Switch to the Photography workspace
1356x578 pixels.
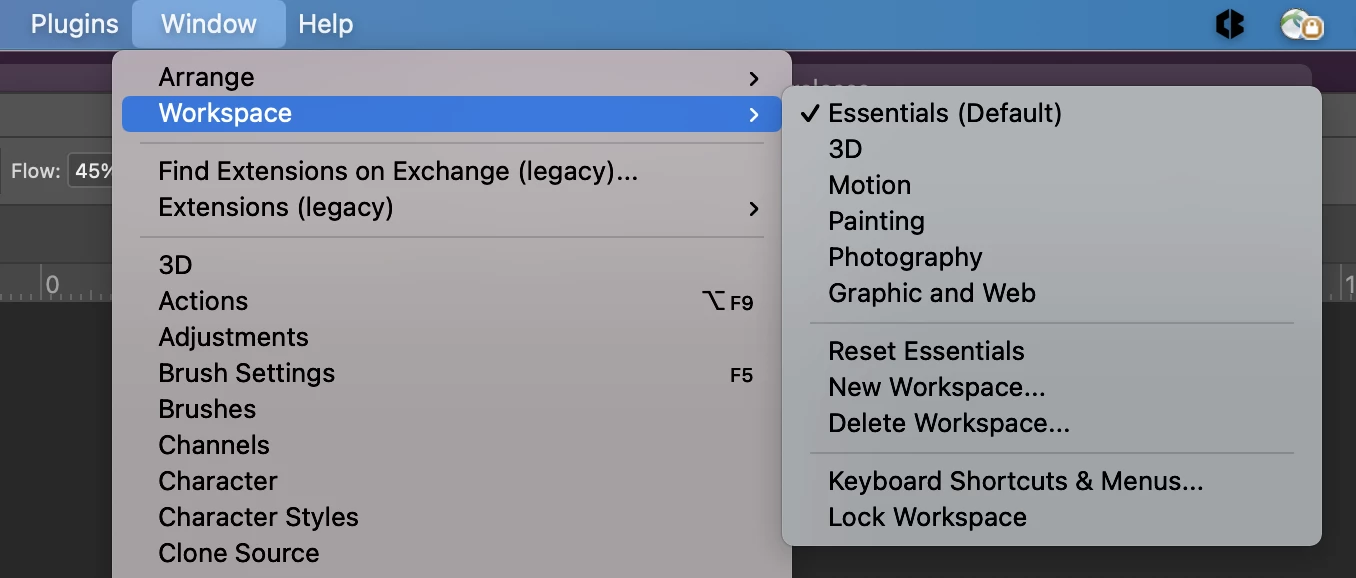[905, 257]
